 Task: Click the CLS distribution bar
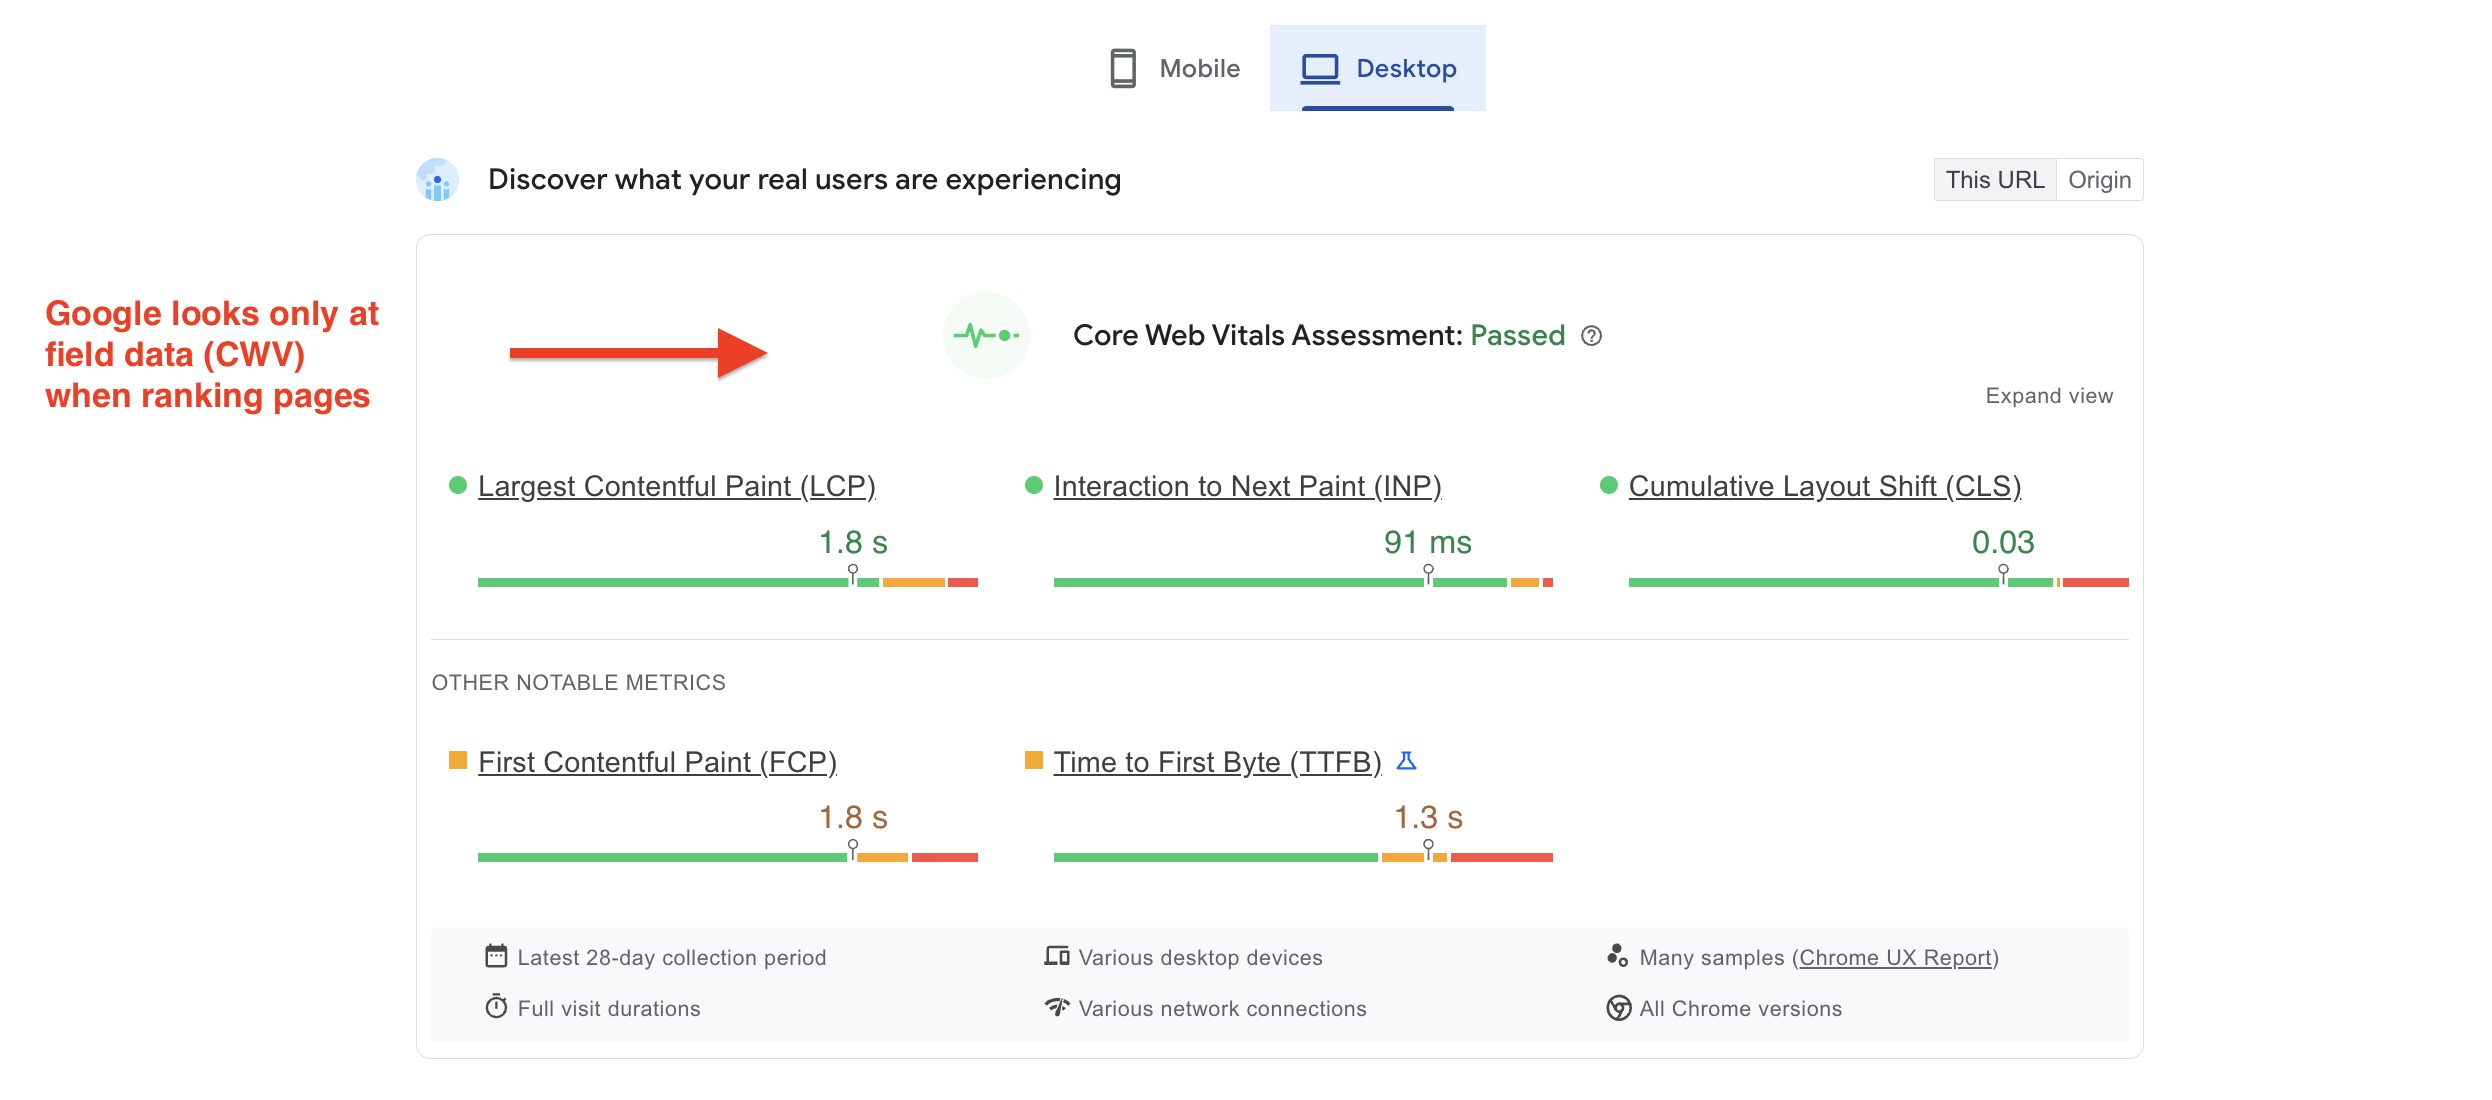1879,582
